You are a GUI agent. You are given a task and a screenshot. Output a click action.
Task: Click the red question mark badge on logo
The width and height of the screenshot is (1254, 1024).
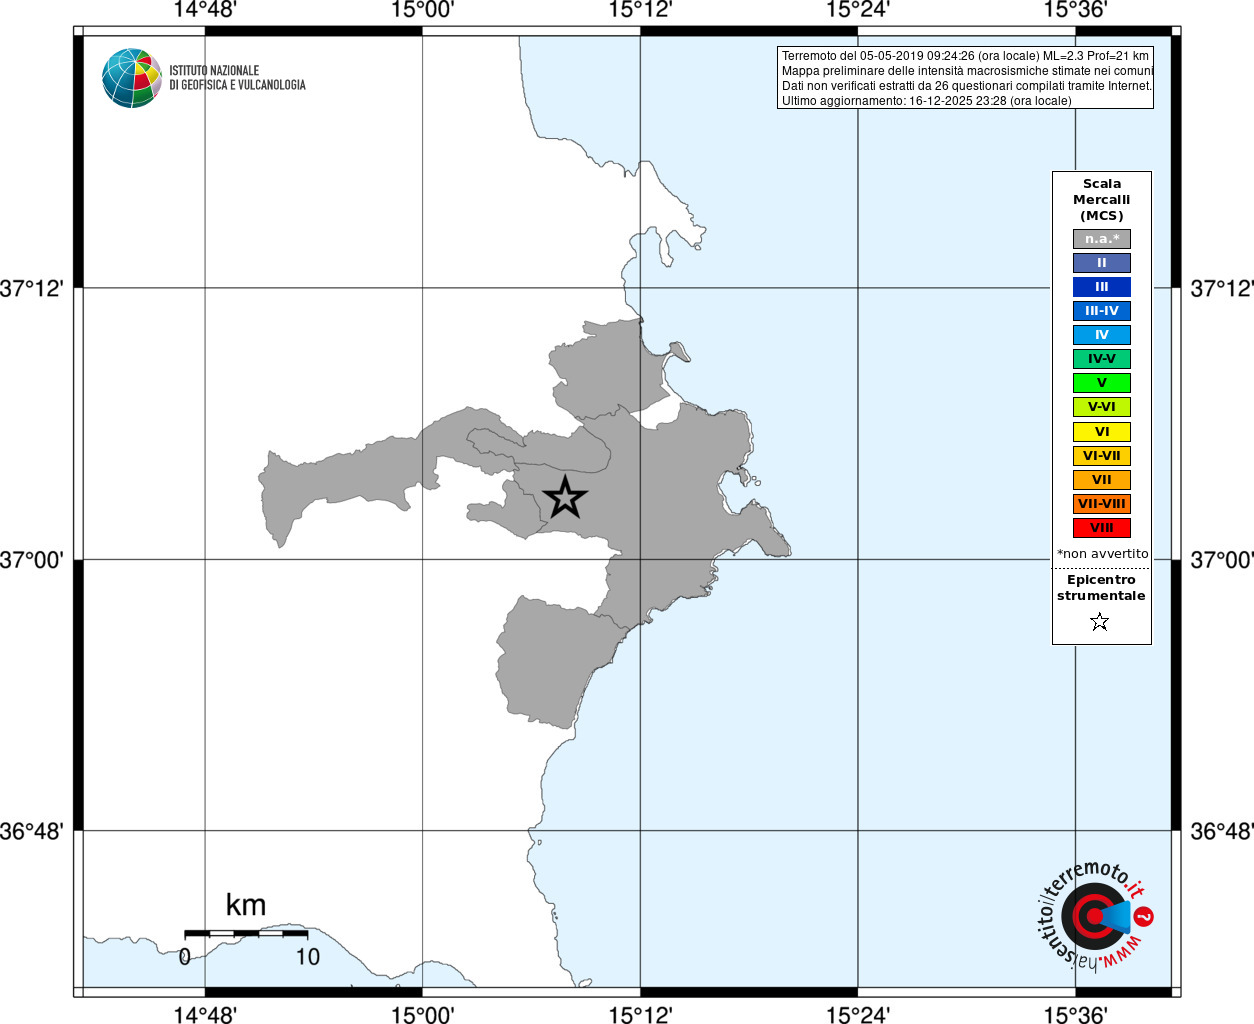tap(1144, 916)
